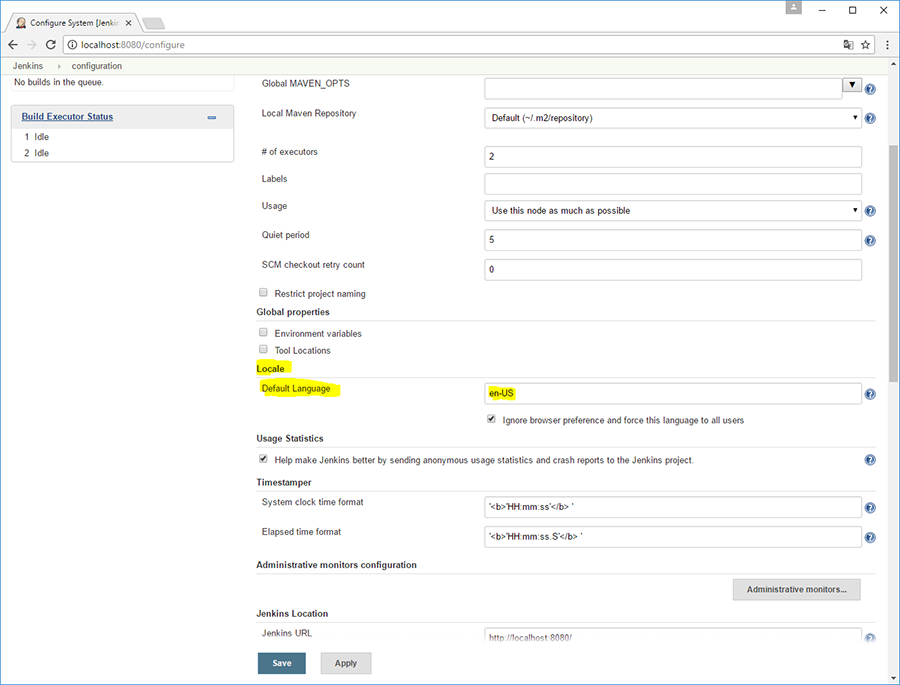
Task: Open Chrome user profile button
Action: coord(794,7)
